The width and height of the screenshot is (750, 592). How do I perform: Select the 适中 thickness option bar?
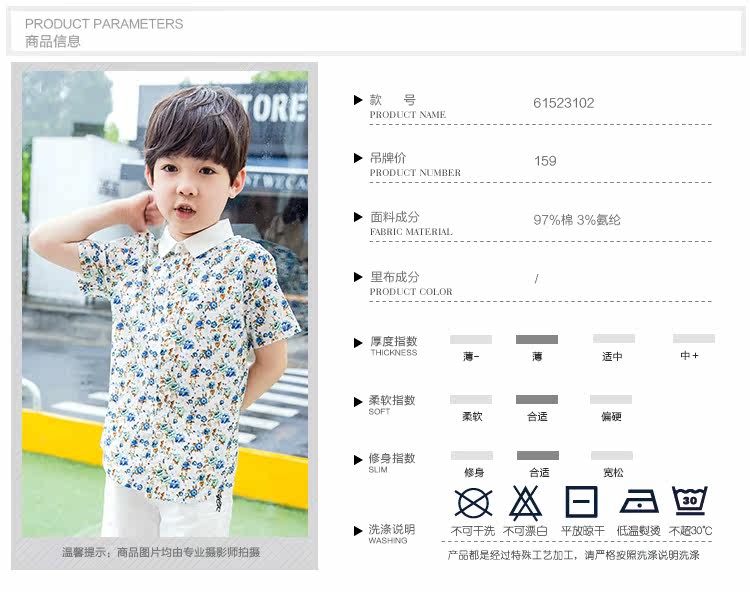(614, 339)
